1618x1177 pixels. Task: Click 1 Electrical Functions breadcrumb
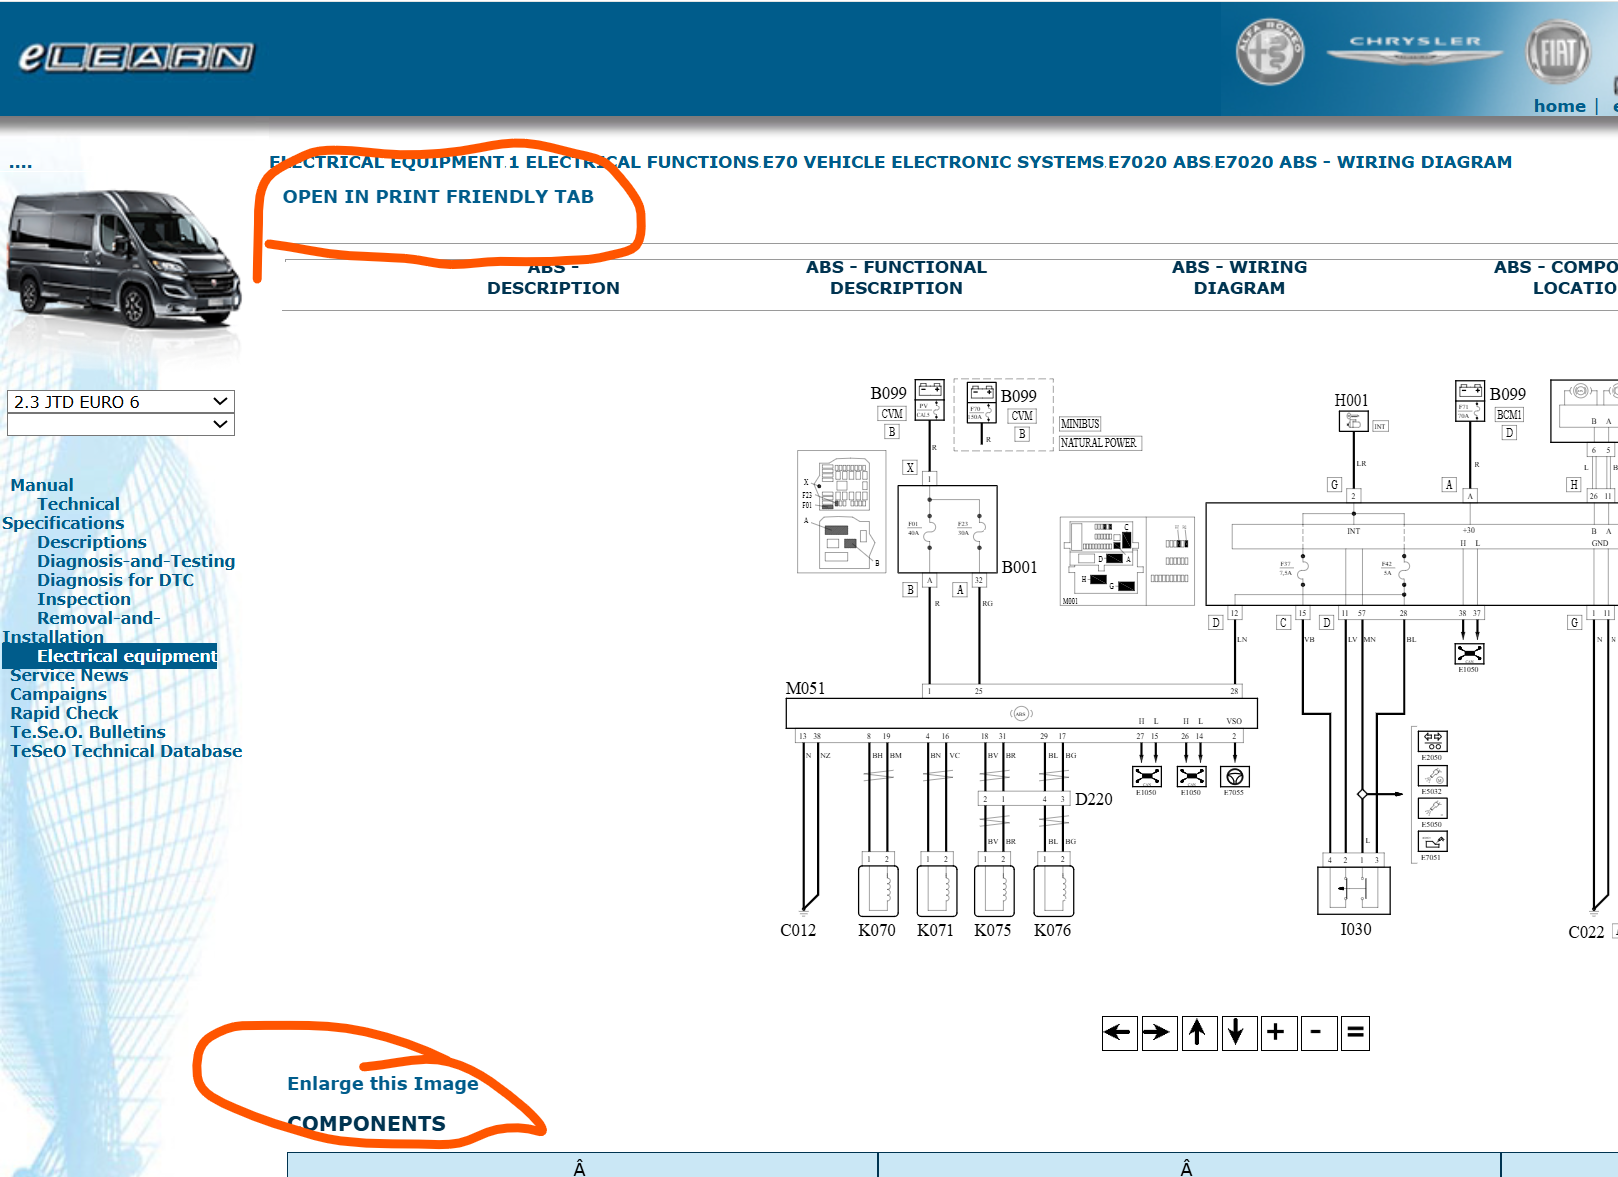click(x=634, y=162)
